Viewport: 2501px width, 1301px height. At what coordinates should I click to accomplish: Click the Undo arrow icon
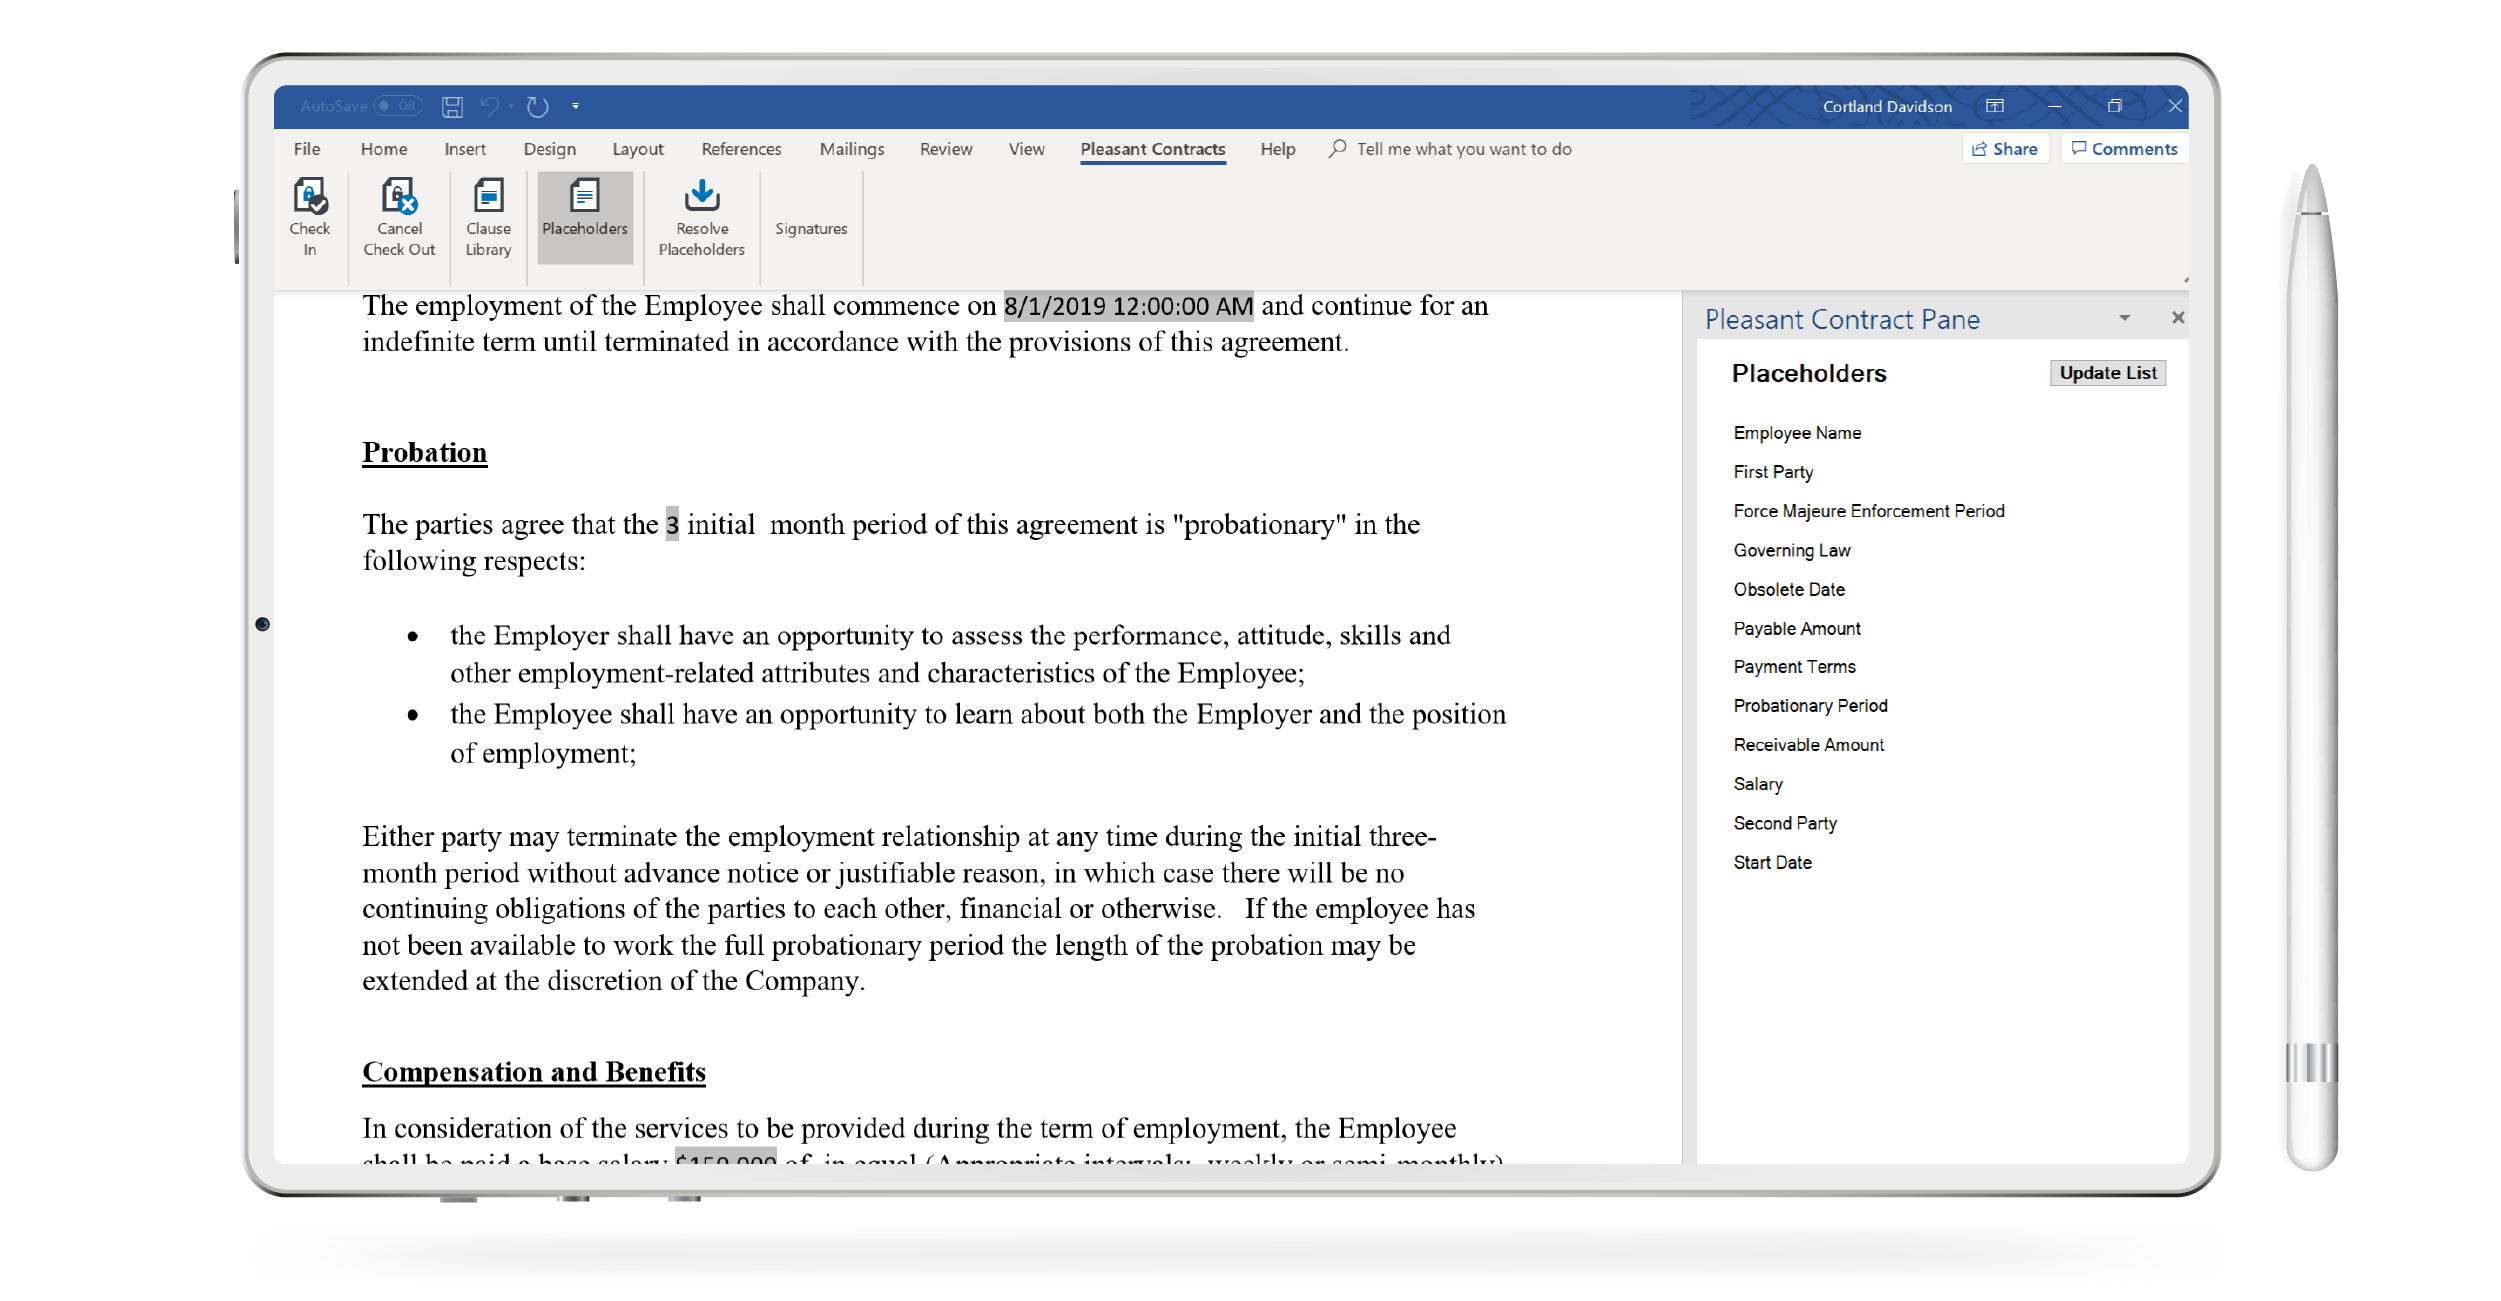point(489,106)
